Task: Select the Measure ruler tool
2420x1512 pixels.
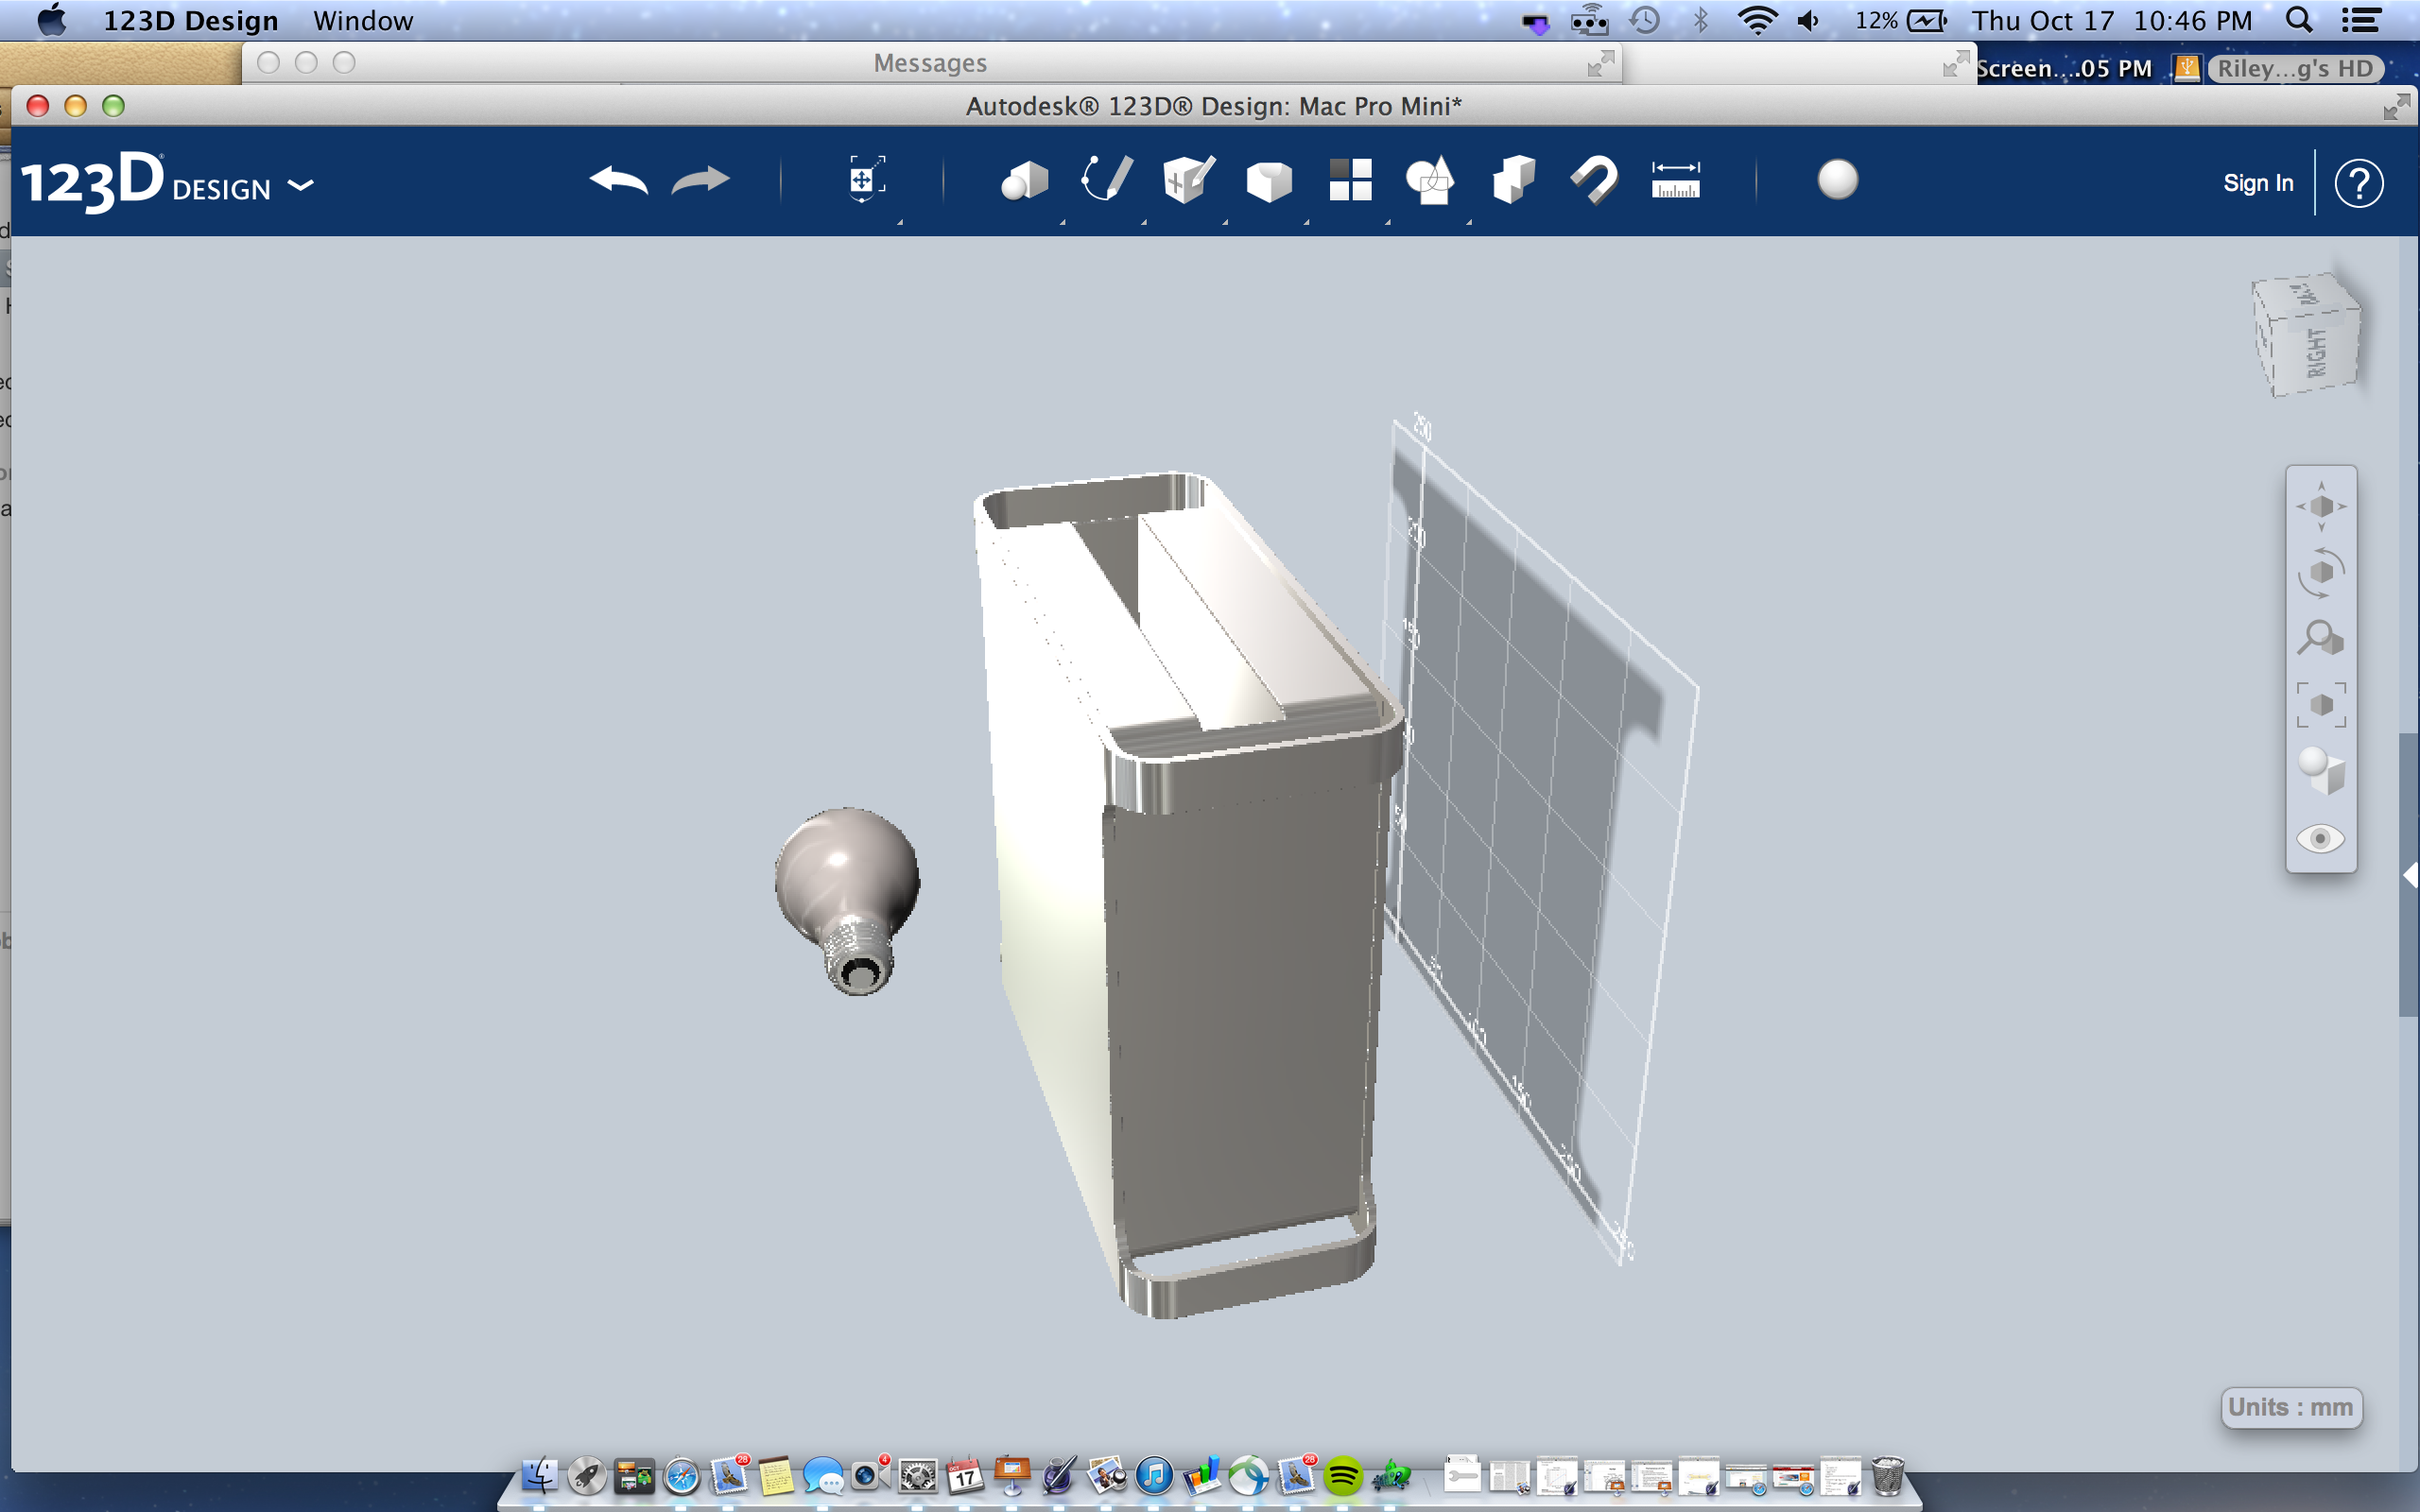Action: [x=1676, y=180]
